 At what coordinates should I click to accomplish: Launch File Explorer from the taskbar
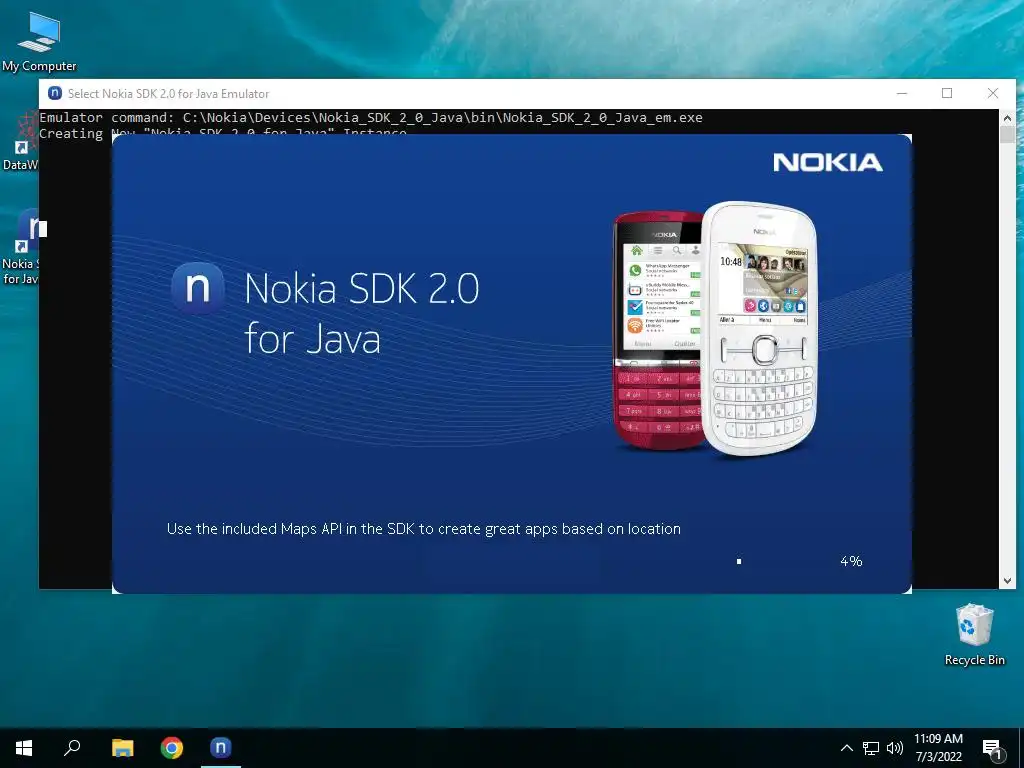point(122,748)
